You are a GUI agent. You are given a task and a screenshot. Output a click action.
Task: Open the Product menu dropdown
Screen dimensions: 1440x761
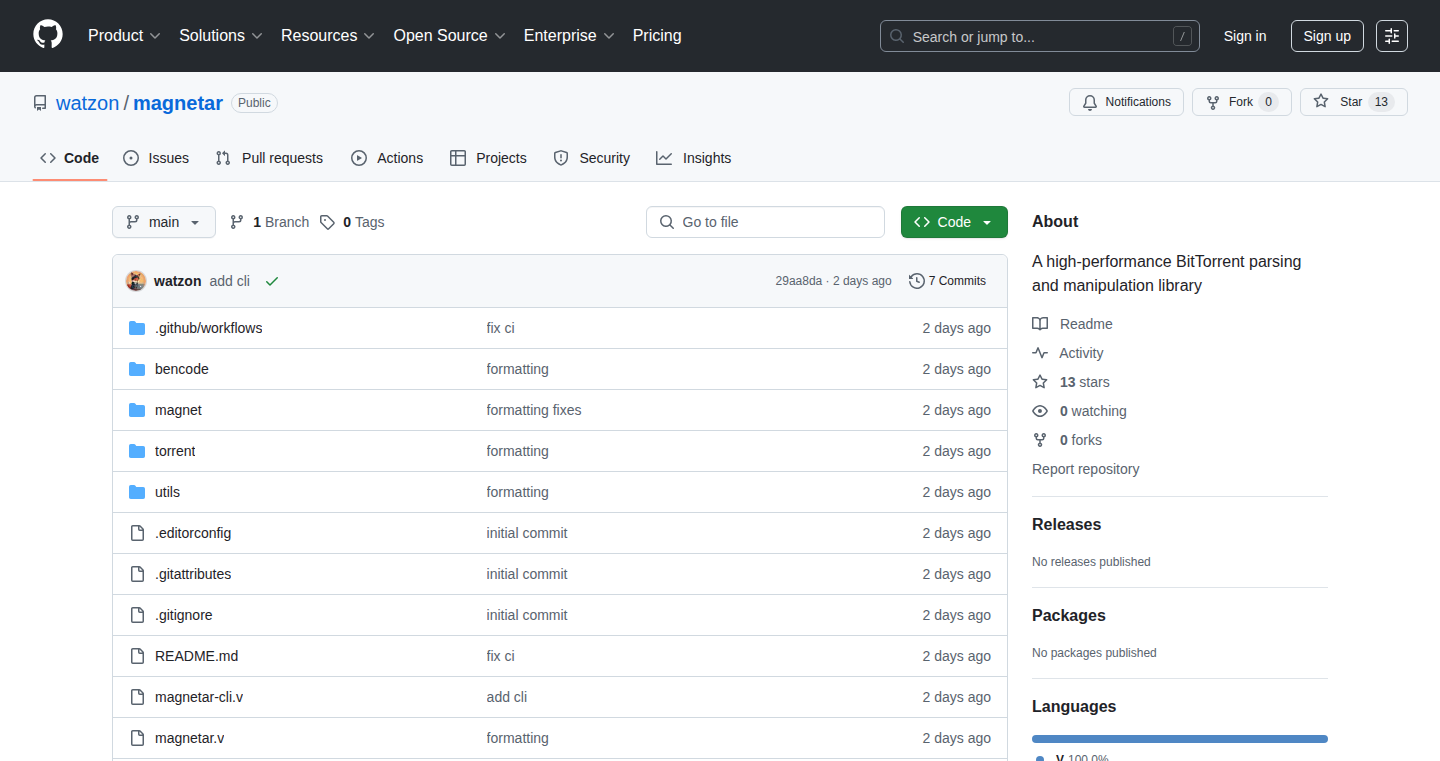(124, 35)
